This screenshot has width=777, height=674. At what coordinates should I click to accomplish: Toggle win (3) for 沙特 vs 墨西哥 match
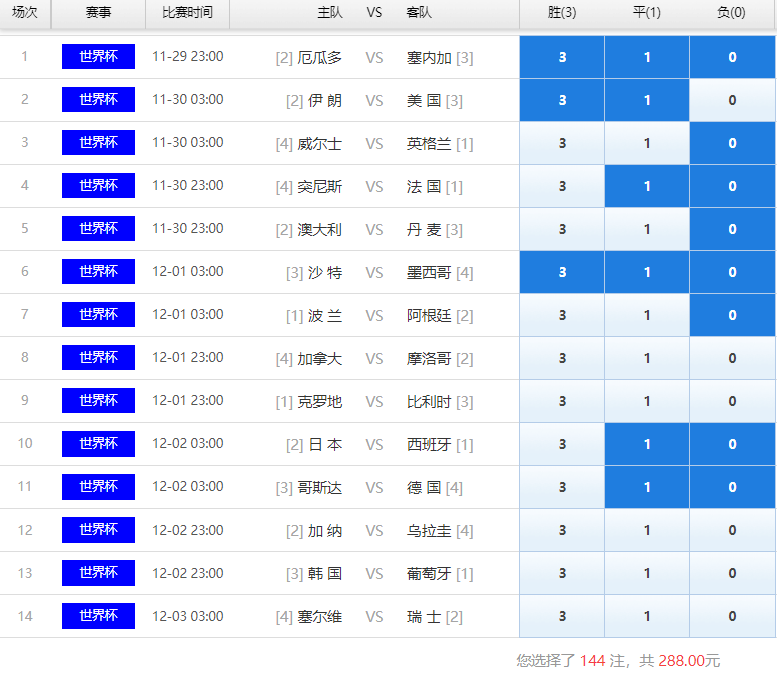(x=562, y=272)
